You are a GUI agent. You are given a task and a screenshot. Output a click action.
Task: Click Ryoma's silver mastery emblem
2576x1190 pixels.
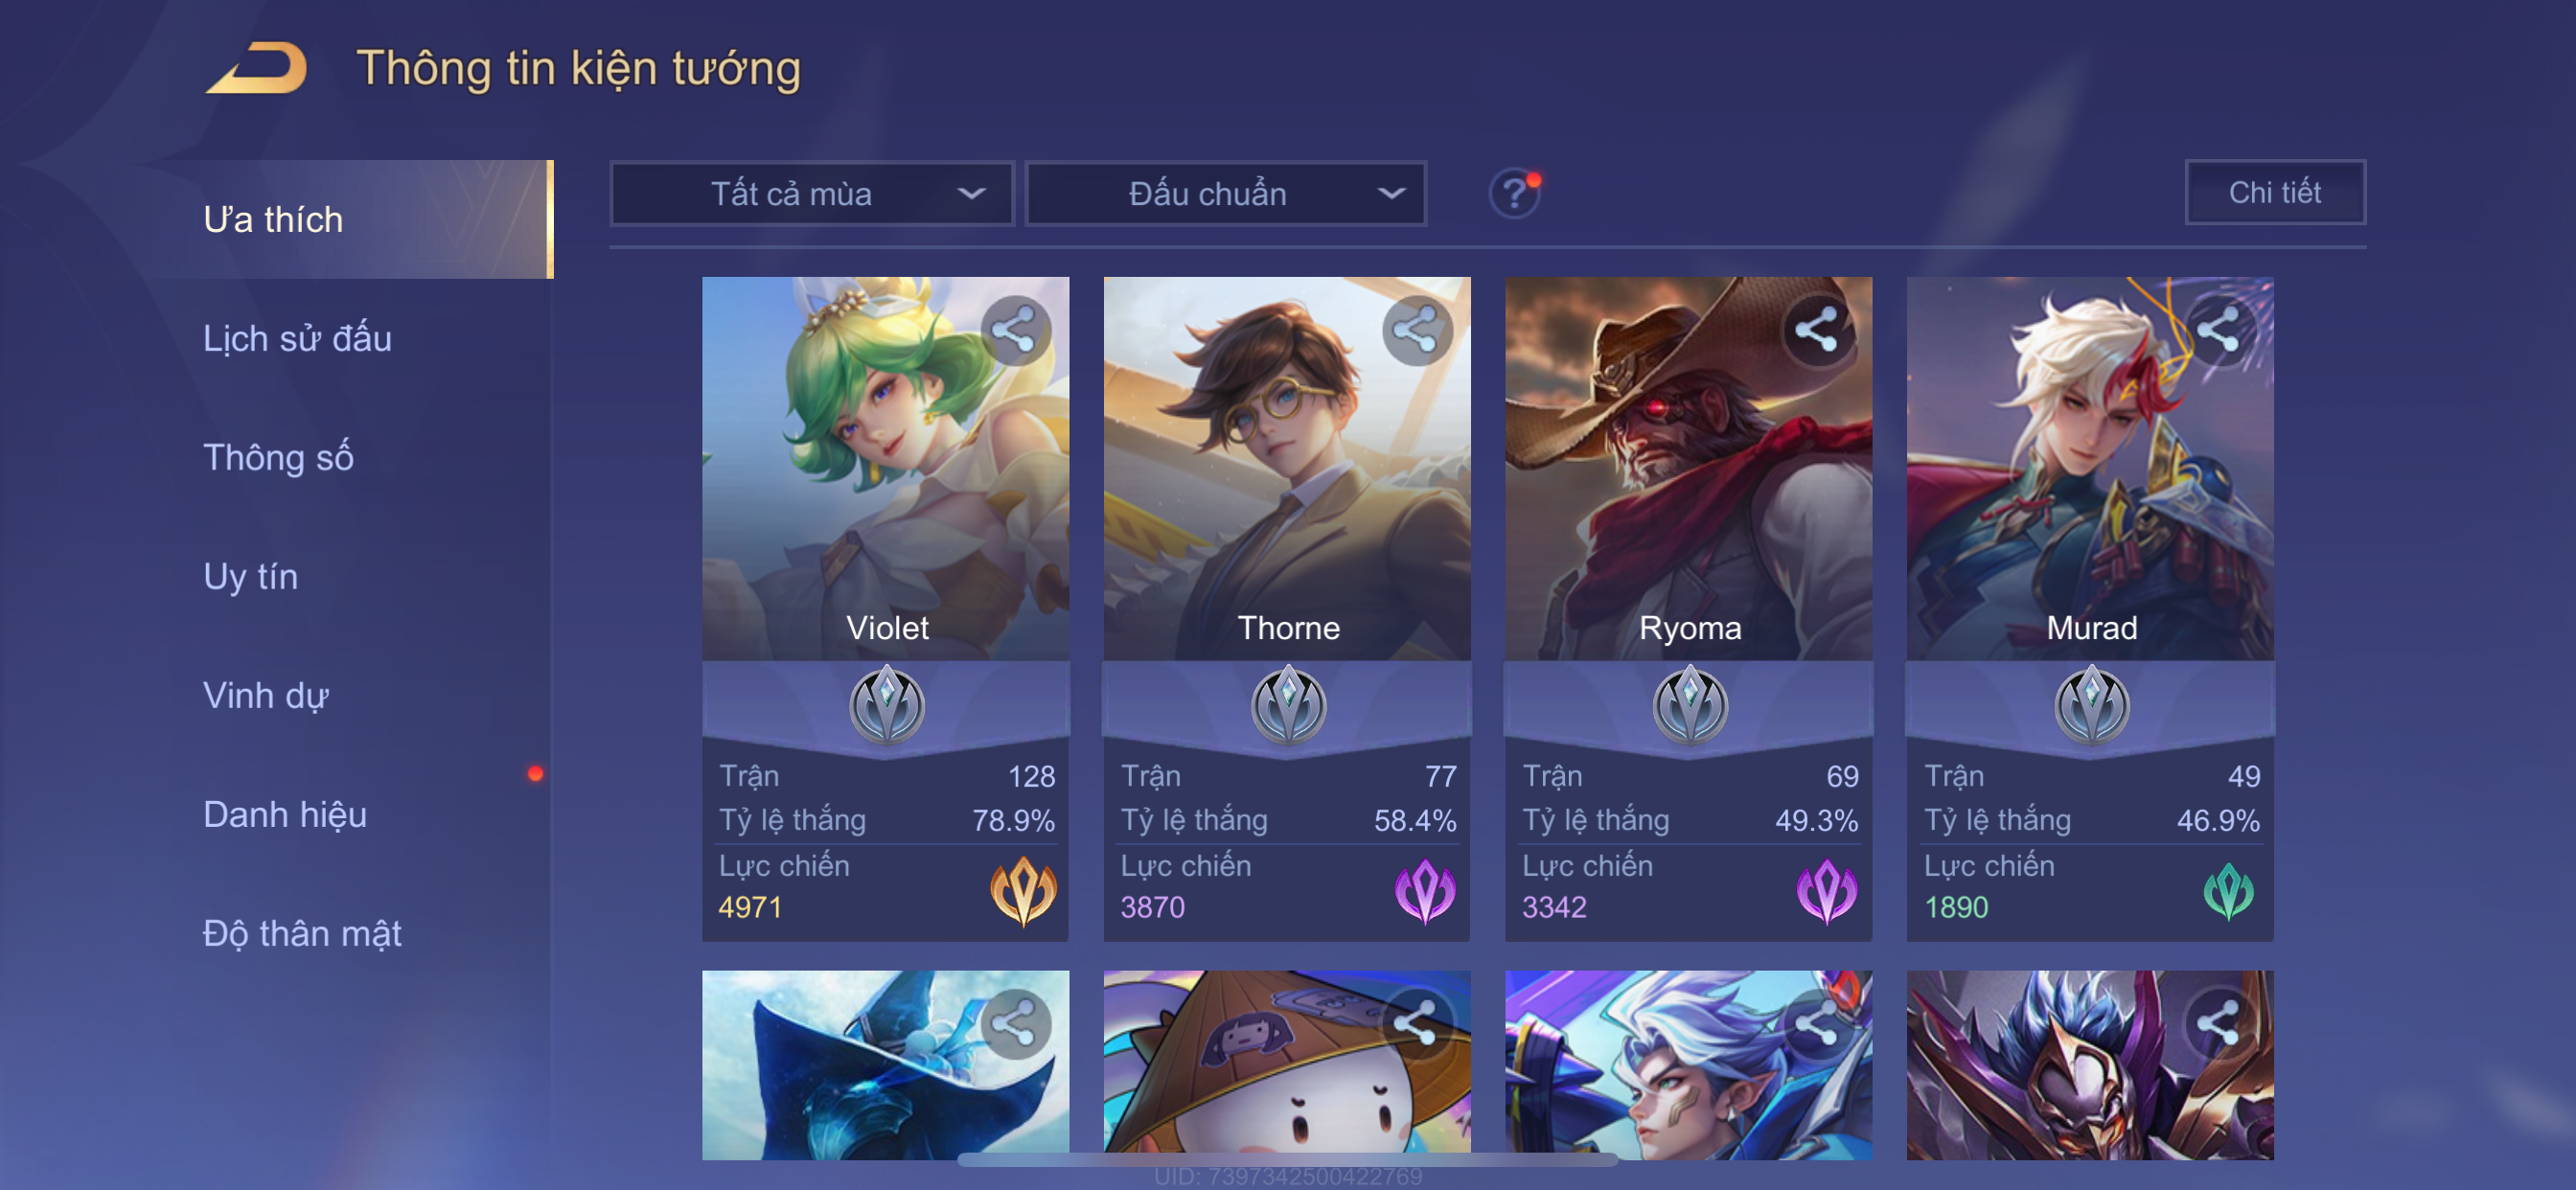click(x=1690, y=705)
